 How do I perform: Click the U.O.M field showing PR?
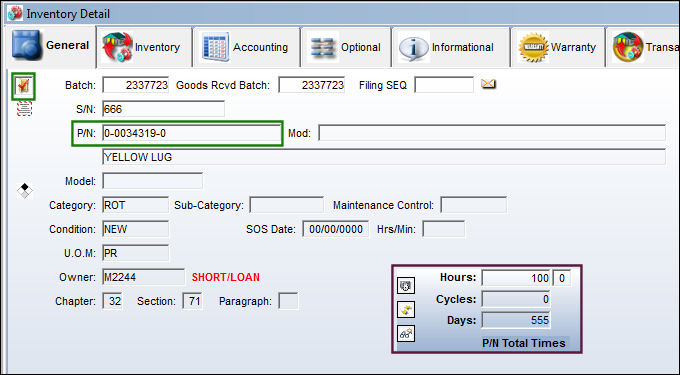(136, 253)
